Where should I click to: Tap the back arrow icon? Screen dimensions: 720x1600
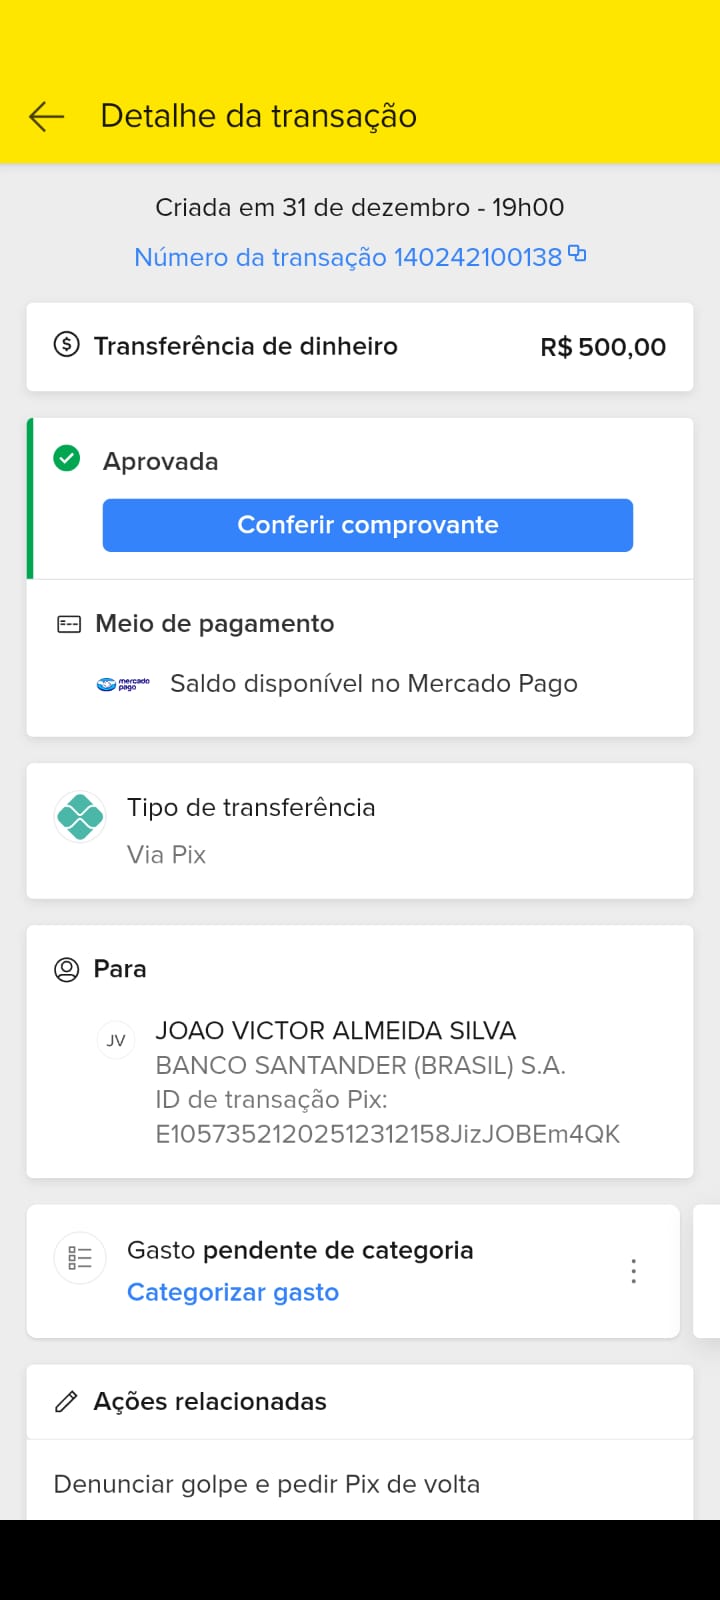pos(46,116)
